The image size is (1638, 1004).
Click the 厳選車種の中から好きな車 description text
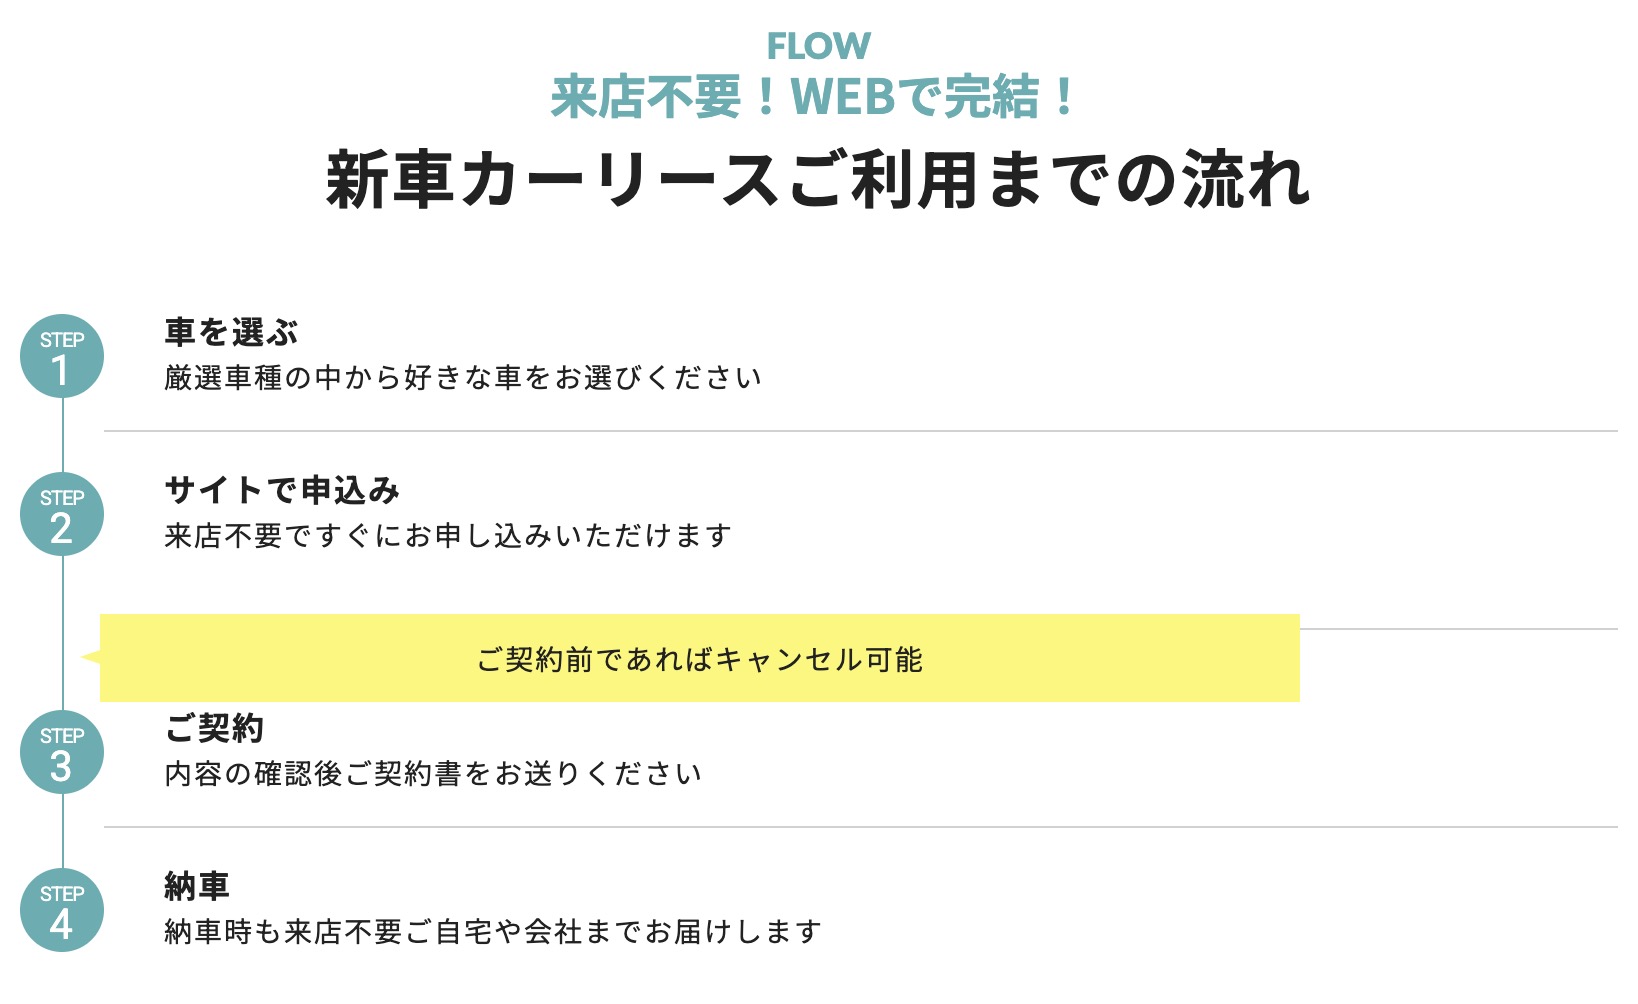tap(462, 378)
